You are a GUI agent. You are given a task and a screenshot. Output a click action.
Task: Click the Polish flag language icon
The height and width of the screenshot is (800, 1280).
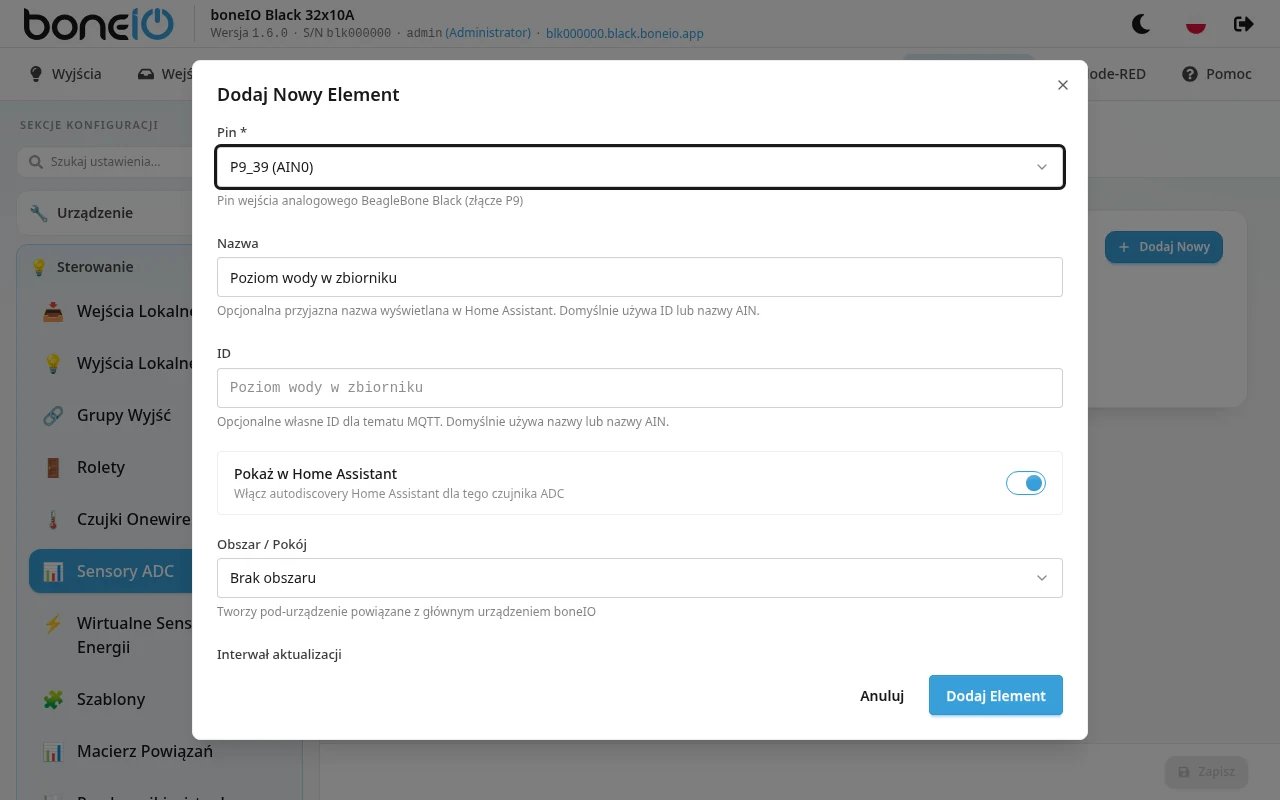1195,23
